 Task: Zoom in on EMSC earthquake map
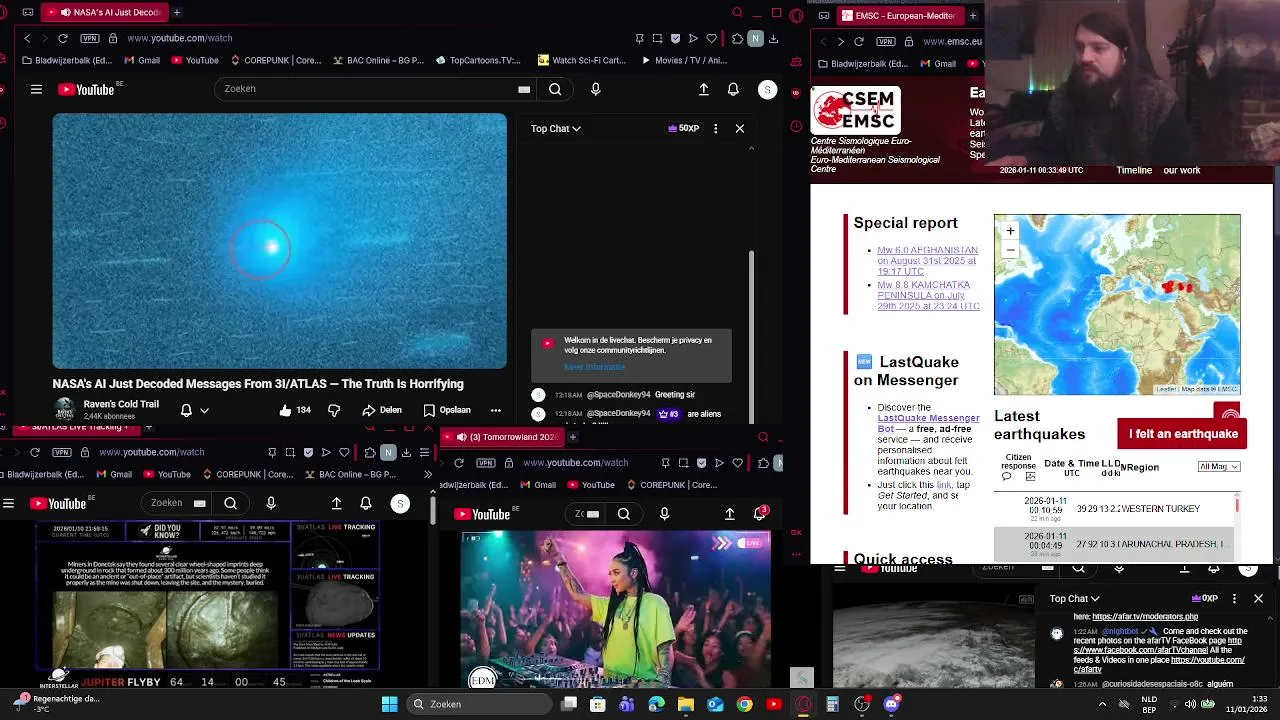click(x=1010, y=231)
